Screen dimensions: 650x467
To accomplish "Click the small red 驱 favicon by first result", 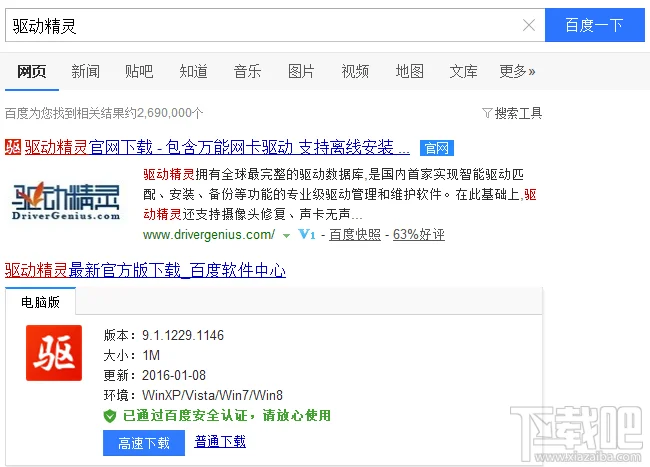I will (x=13, y=147).
